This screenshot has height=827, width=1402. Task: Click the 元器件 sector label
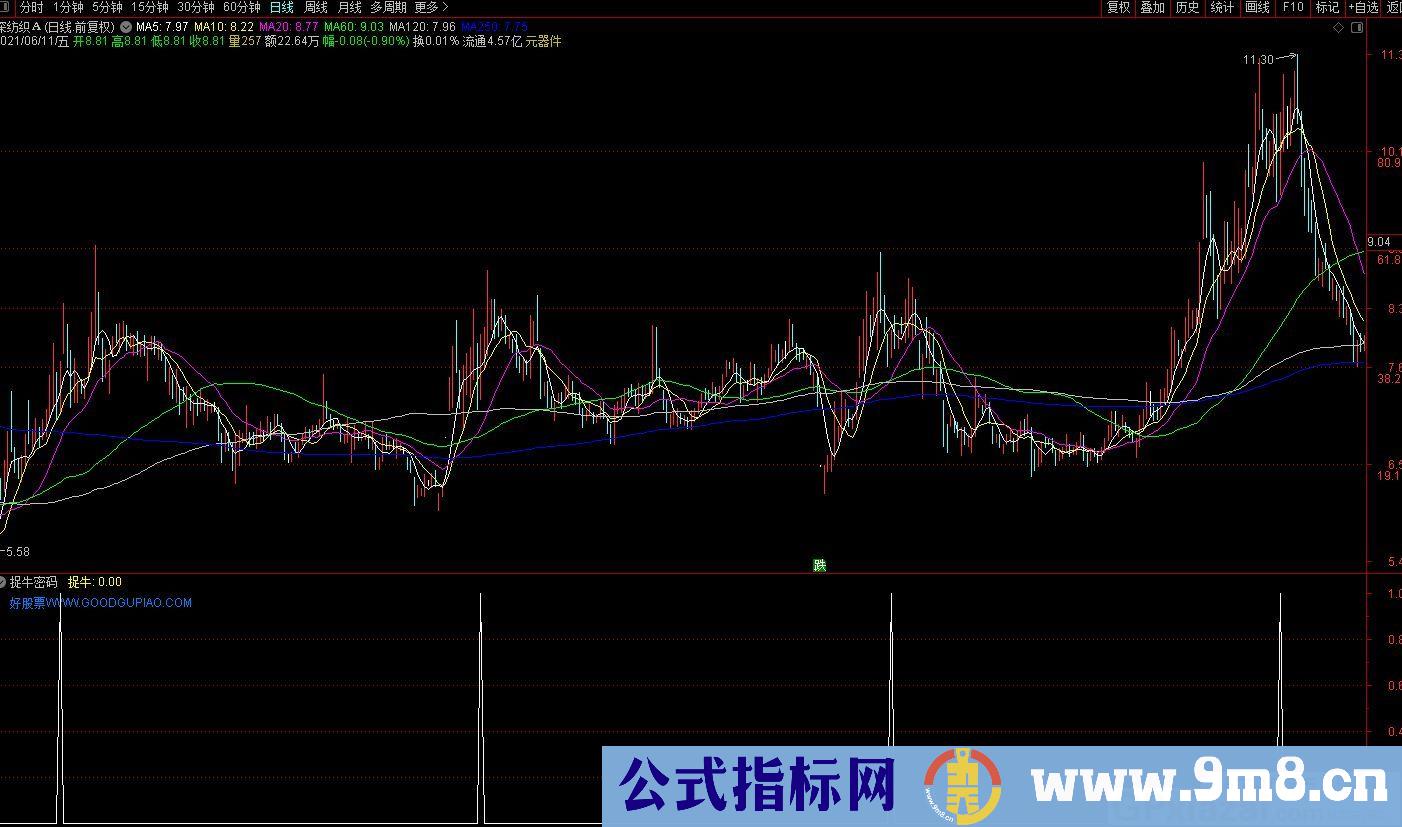tap(543, 42)
